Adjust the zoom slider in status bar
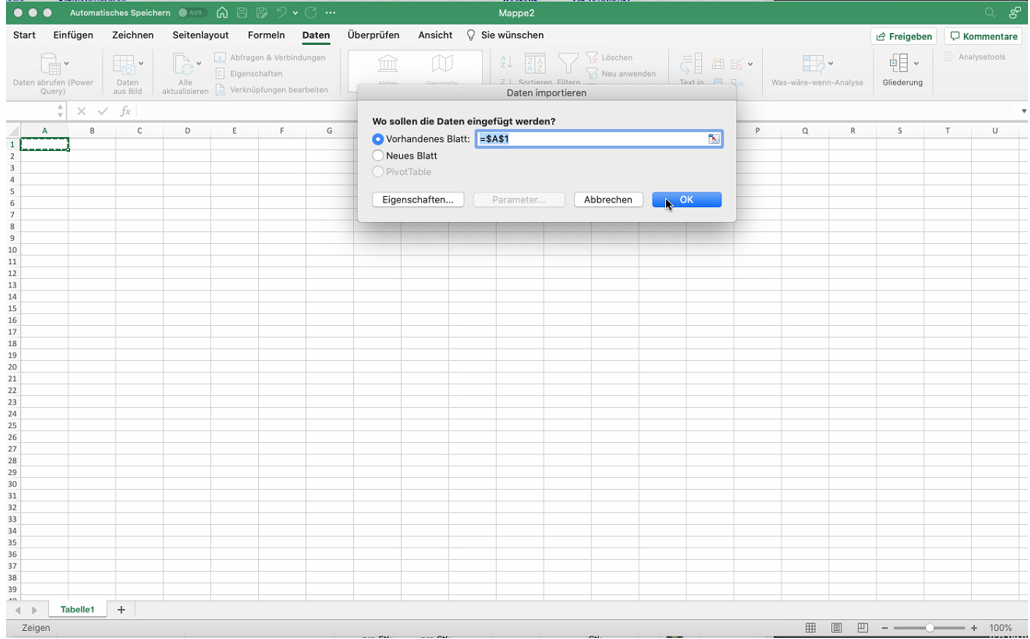1030x639 pixels. pyautogui.click(x=930, y=628)
